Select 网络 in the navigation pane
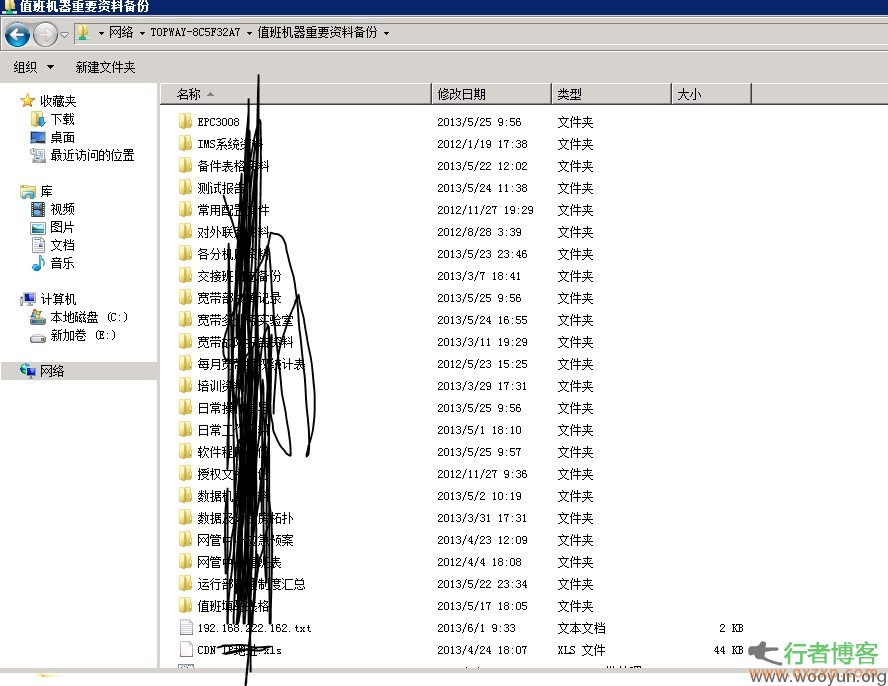The image size is (888, 686). pos(52,371)
